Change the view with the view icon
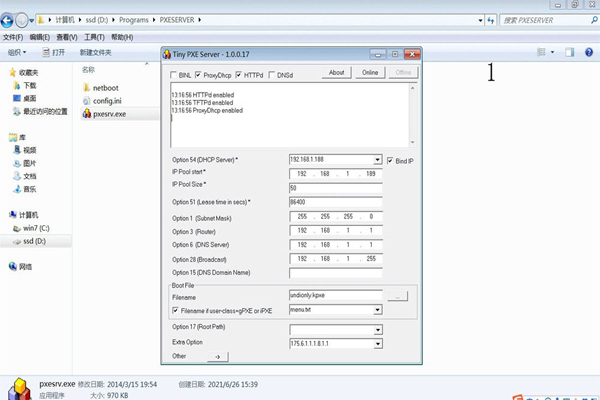 coord(541,52)
